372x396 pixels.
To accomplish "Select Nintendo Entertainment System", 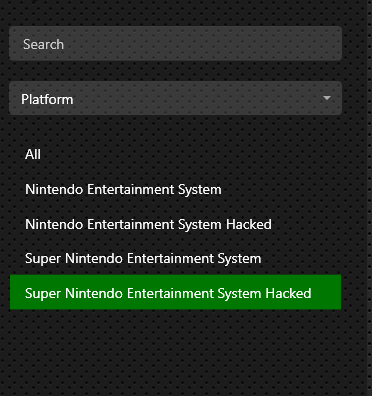I will click(x=175, y=189).
